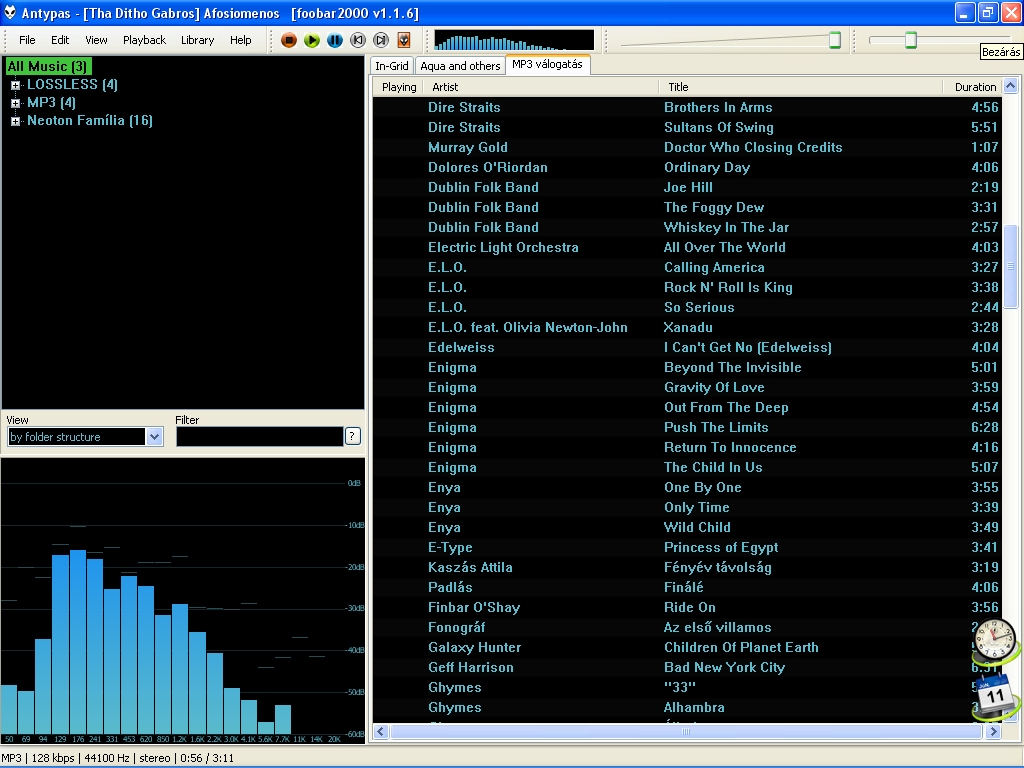Select the 'All Over The World' track
The image size is (1024, 768).
(x=686, y=248)
